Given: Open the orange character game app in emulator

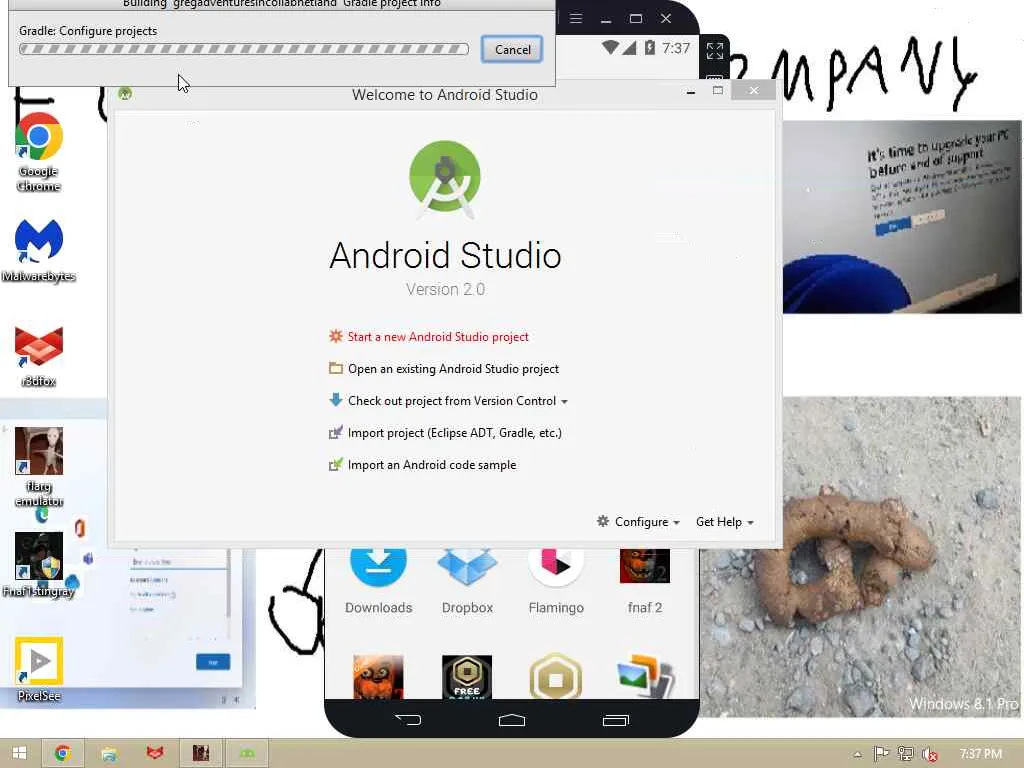Looking at the screenshot, I should (378, 677).
